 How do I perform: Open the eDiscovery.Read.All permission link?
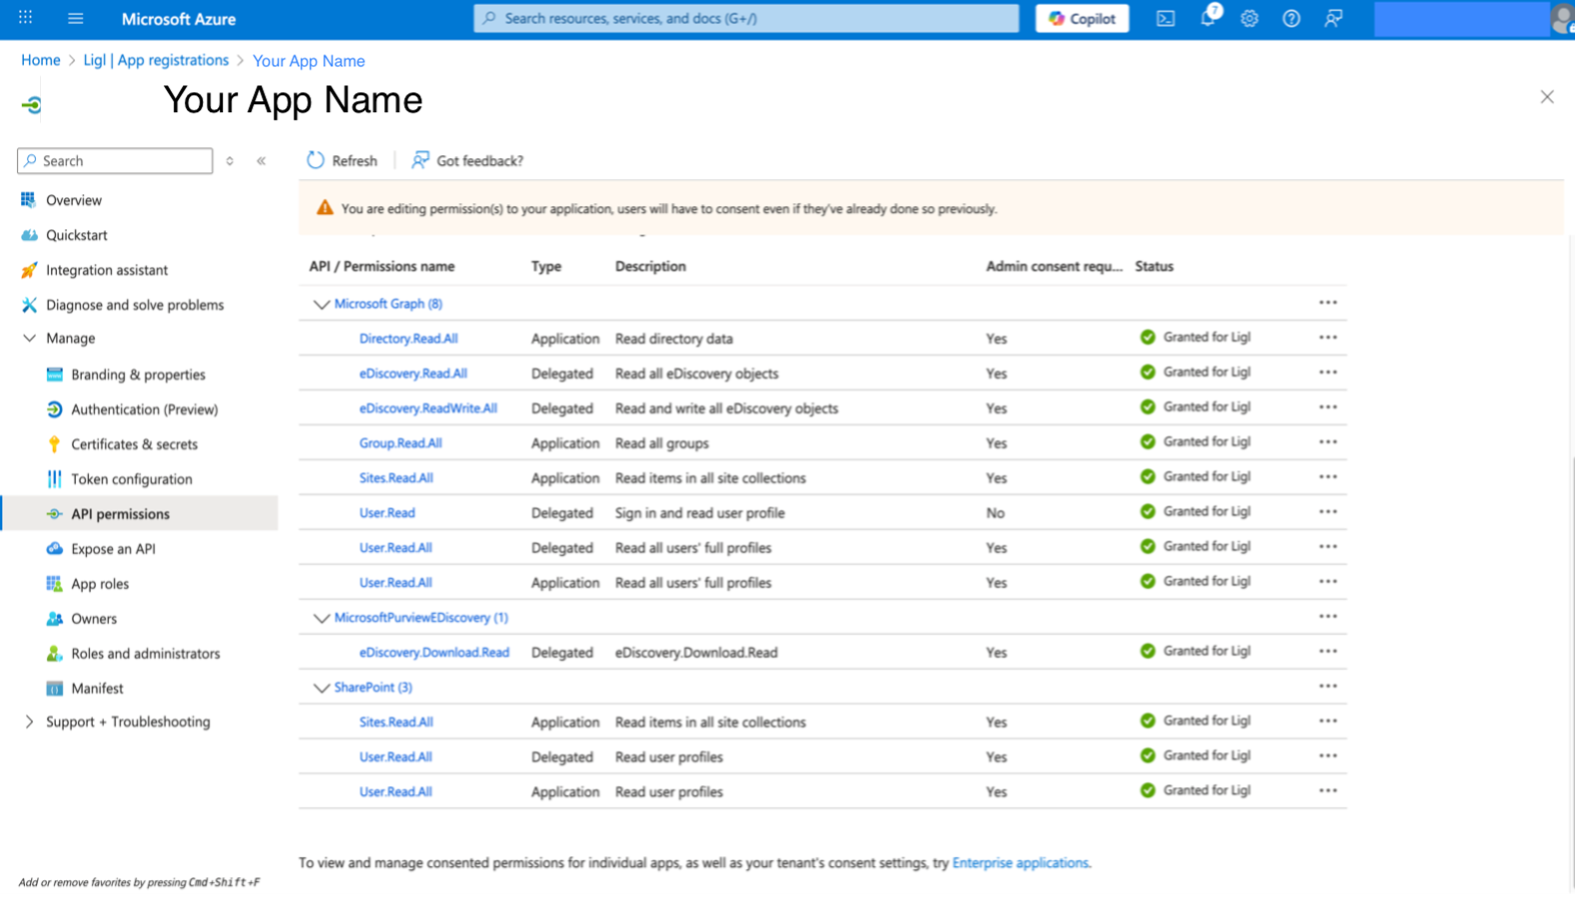(x=413, y=374)
